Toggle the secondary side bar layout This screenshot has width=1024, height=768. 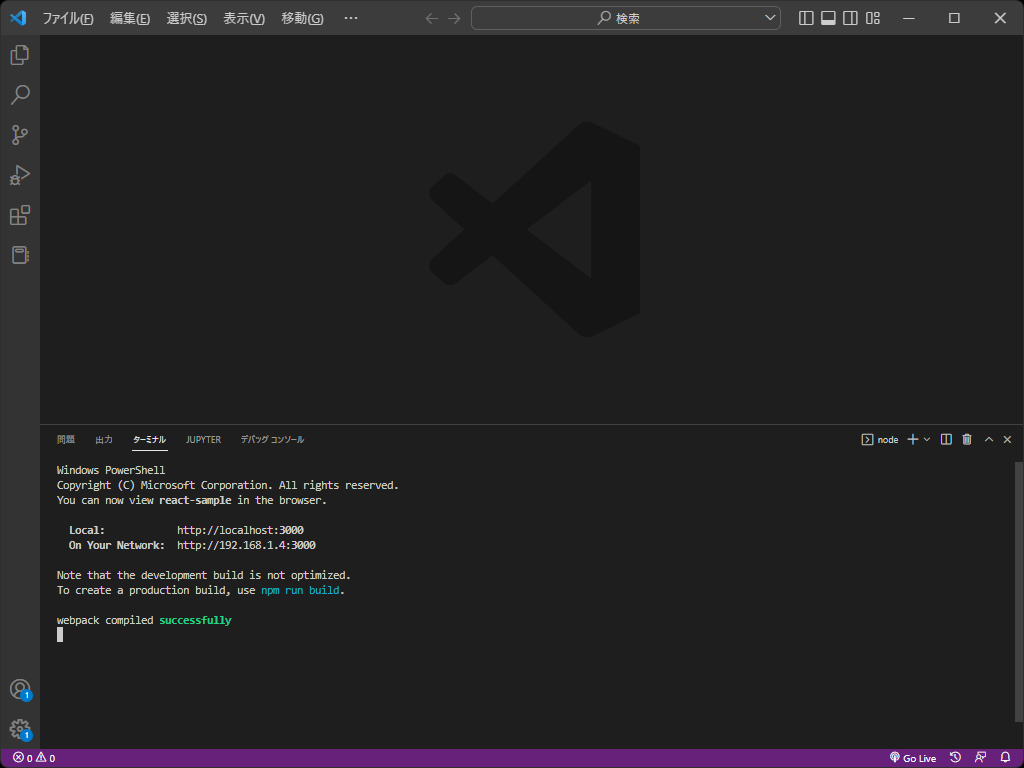click(x=850, y=18)
